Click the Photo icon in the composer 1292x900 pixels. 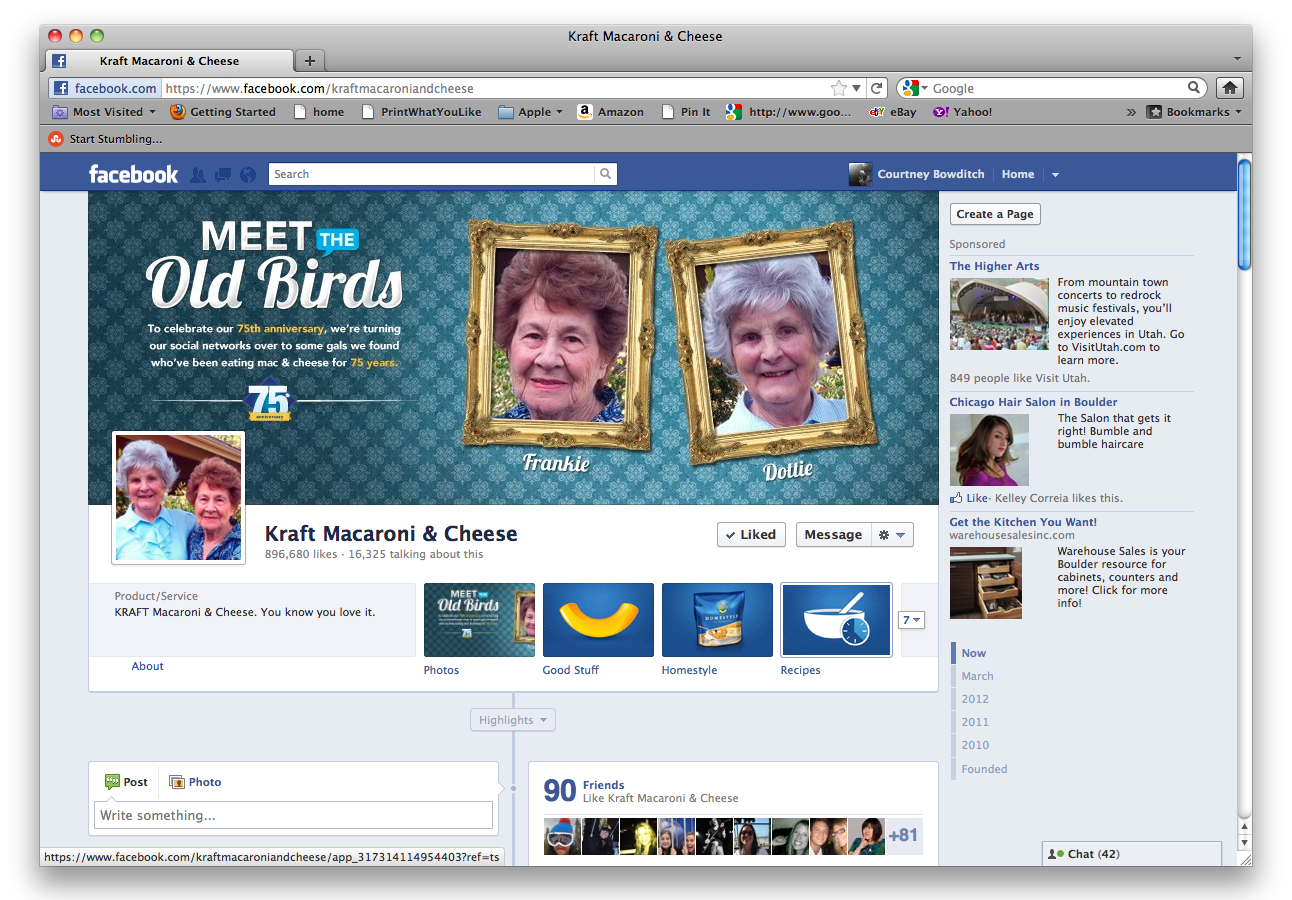(x=177, y=782)
